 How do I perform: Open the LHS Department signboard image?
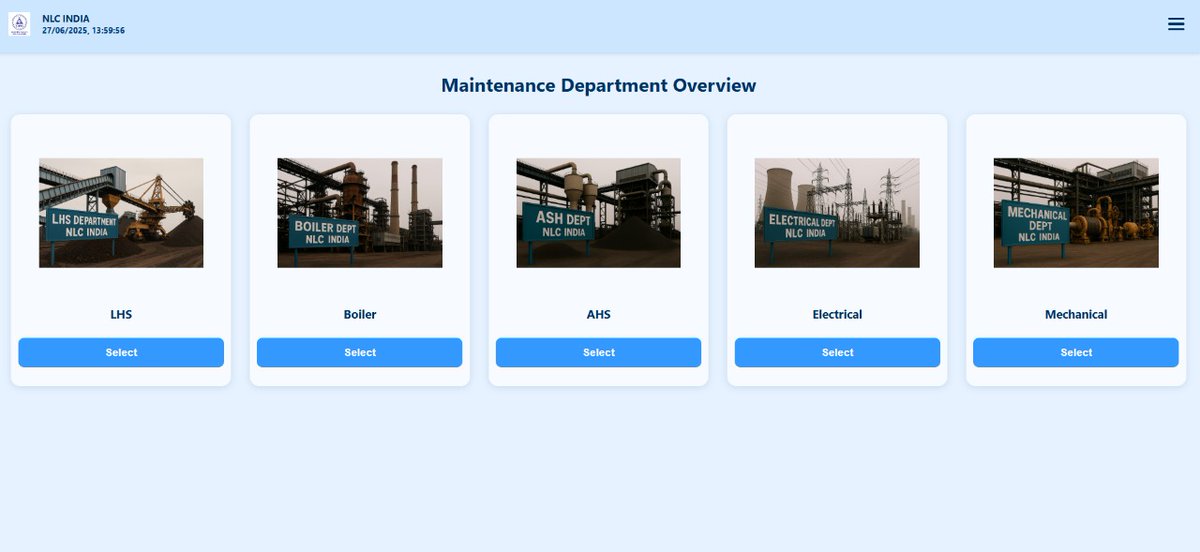121,213
